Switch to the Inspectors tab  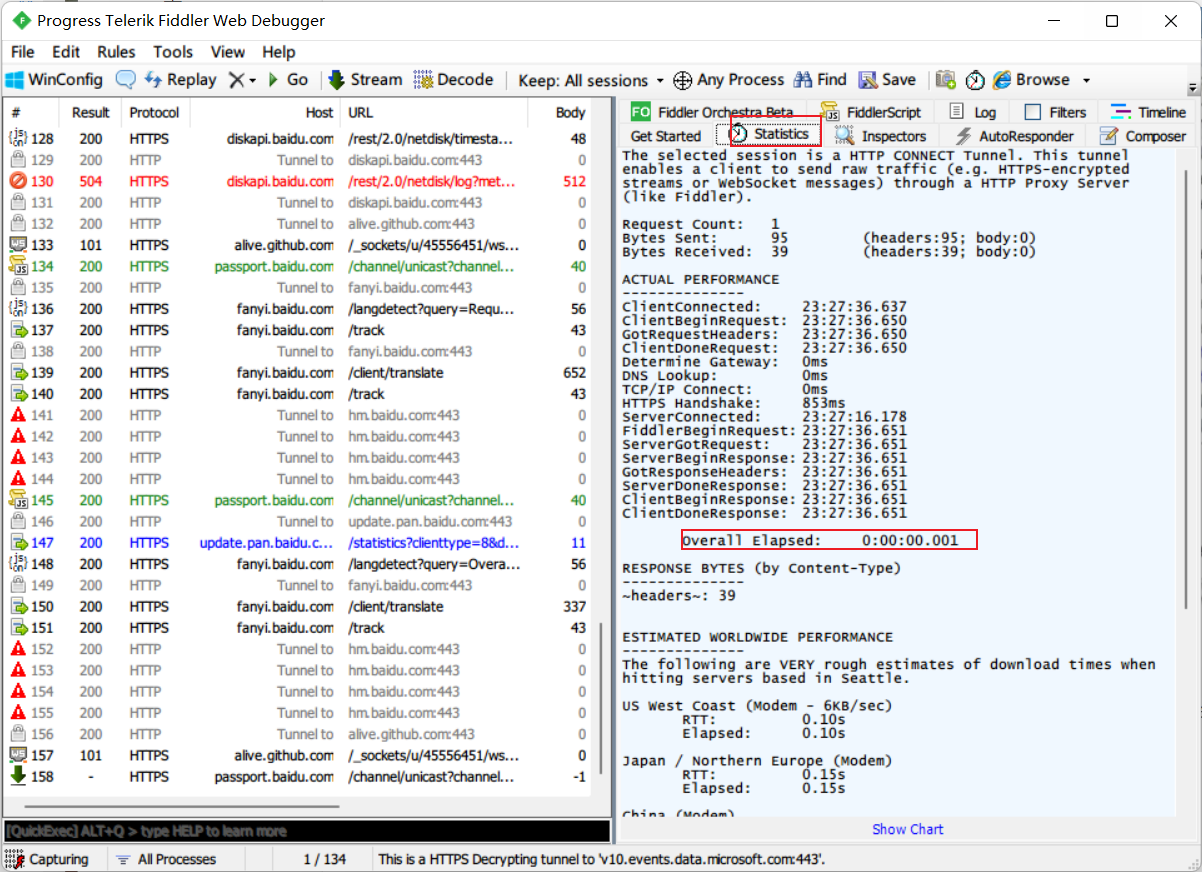tap(881, 136)
